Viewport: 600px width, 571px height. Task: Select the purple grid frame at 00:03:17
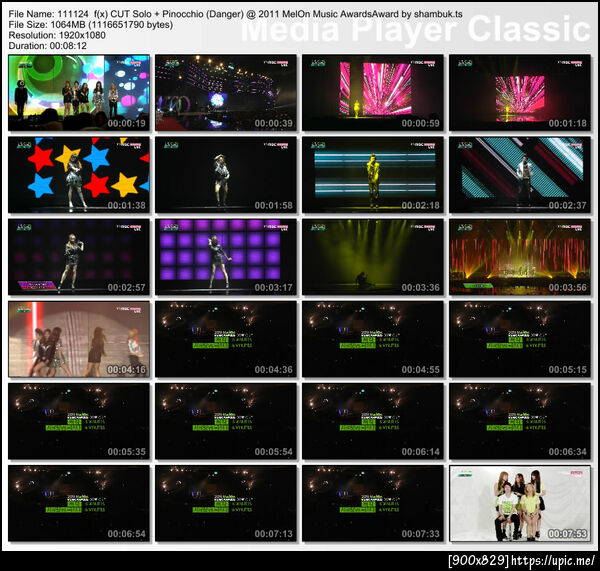[x=226, y=257]
